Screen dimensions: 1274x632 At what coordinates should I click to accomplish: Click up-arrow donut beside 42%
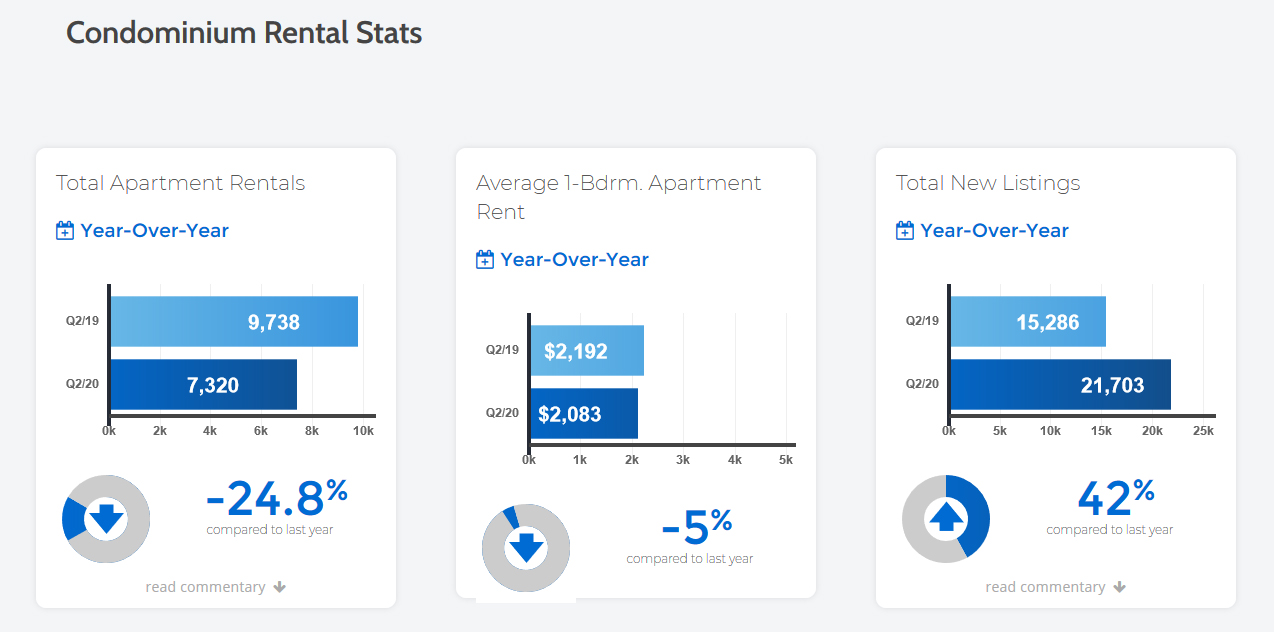(946, 519)
